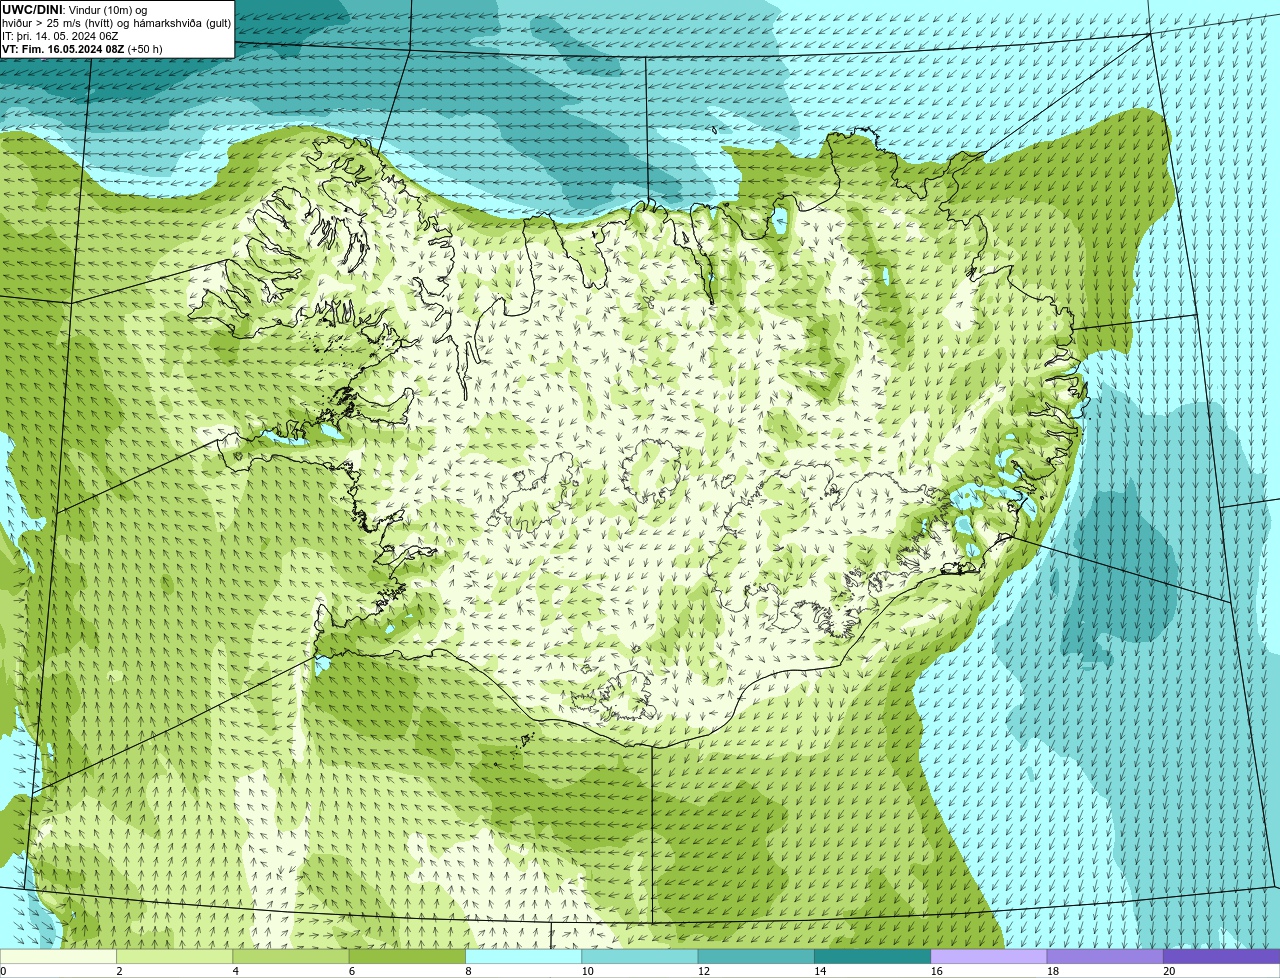Click the legend scale label '12'
The height and width of the screenshot is (978, 1280).
(704, 971)
